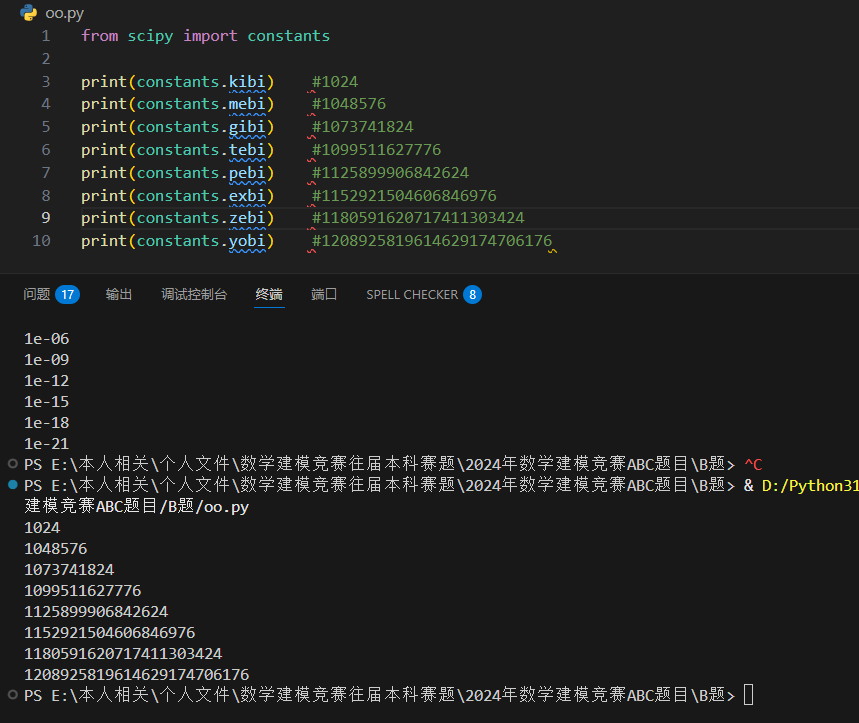Click the Python file icon beside oo.py

[x=28, y=13]
